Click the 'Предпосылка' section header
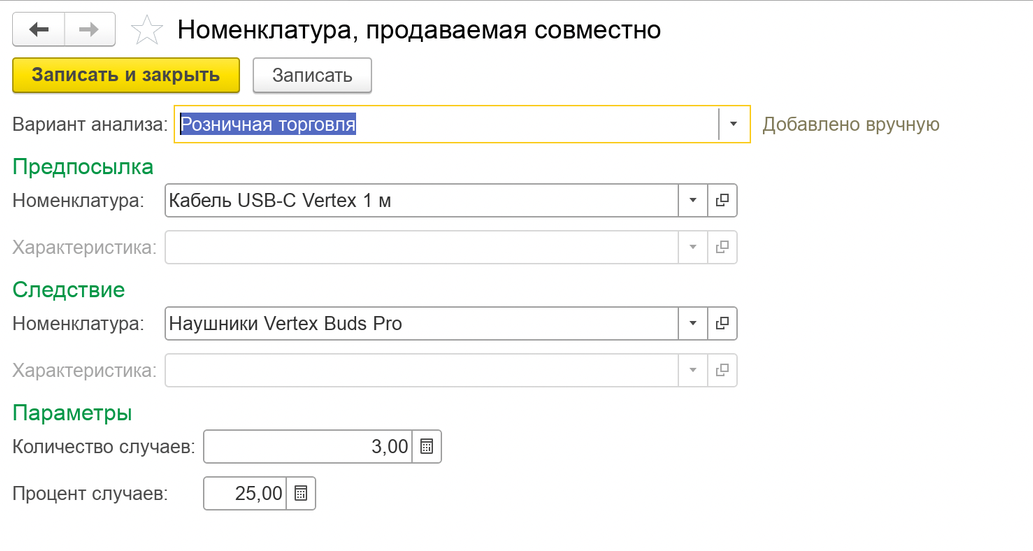Viewport: 1033px width, 551px height. [x=83, y=167]
